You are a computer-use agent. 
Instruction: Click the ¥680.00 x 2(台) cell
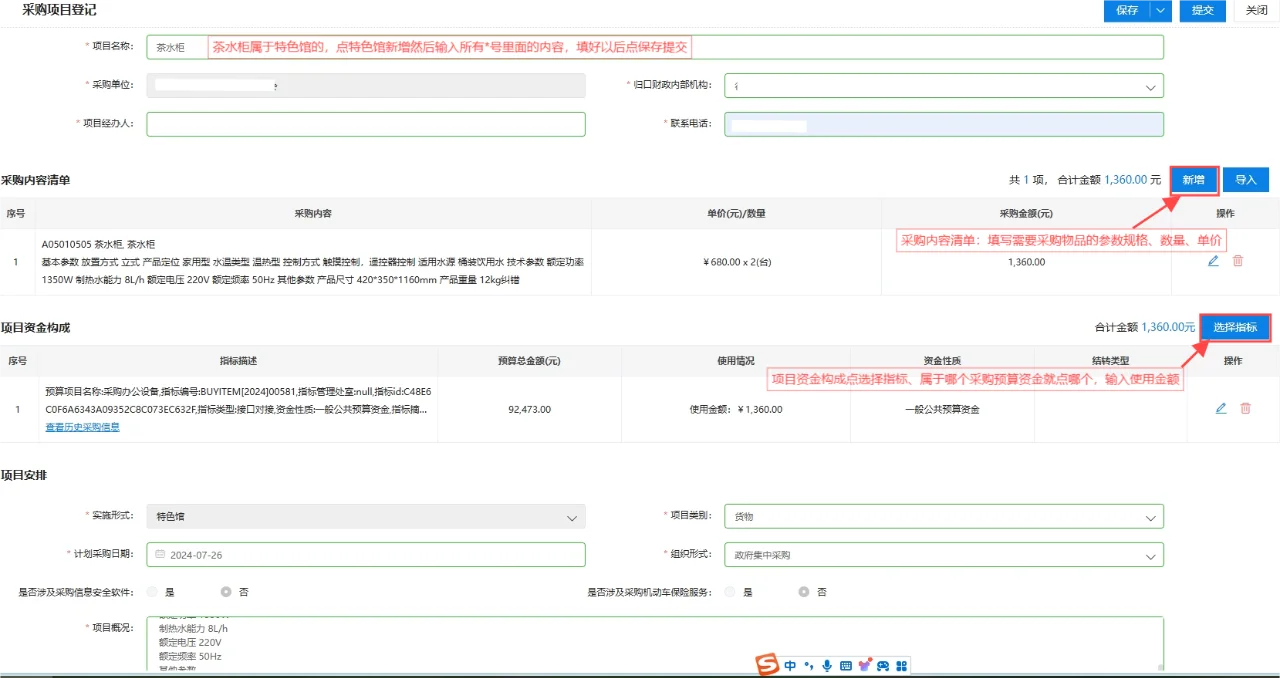click(737, 262)
